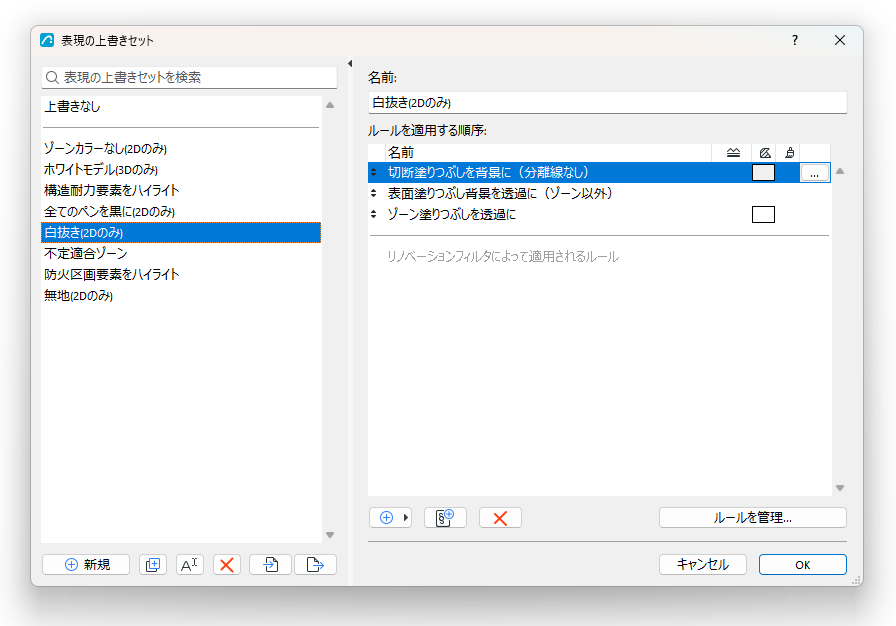896x626 pixels.
Task: Select rule 表面塗りつぶし背景を透過に（ゾーン以外）
Action: point(599,193)
